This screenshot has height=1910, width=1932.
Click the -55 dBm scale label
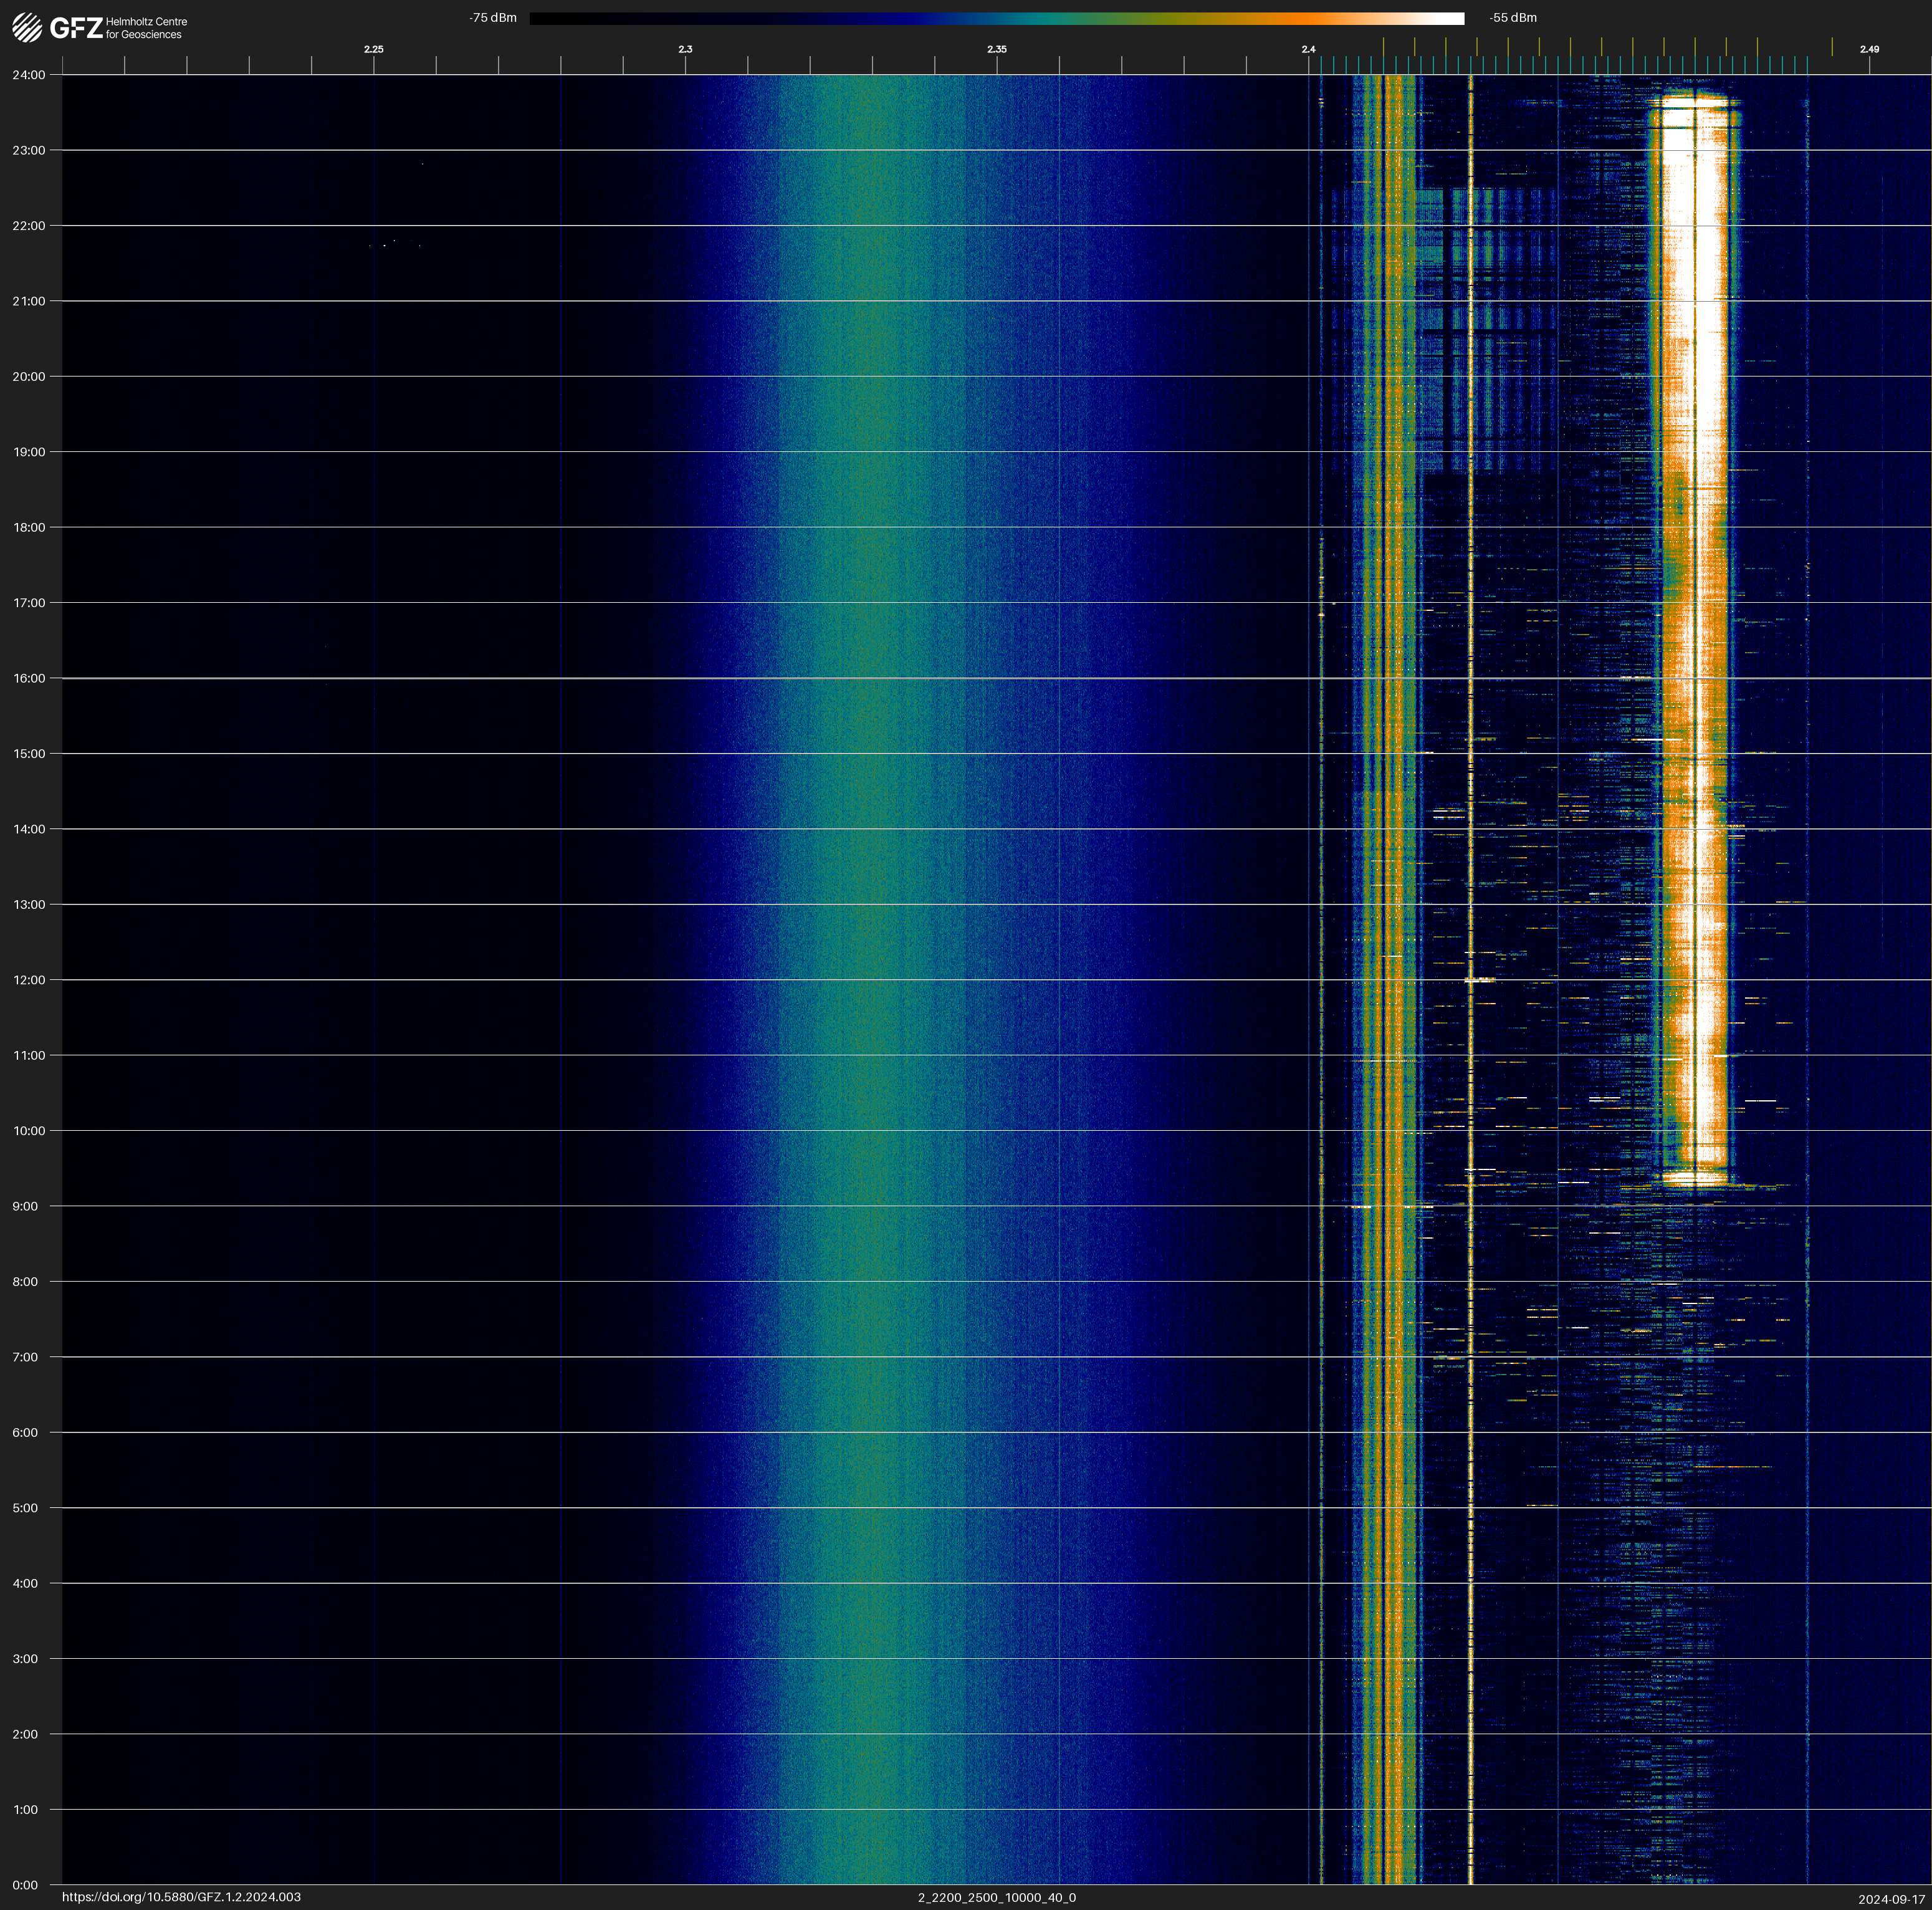click(x=1513, y=18)
